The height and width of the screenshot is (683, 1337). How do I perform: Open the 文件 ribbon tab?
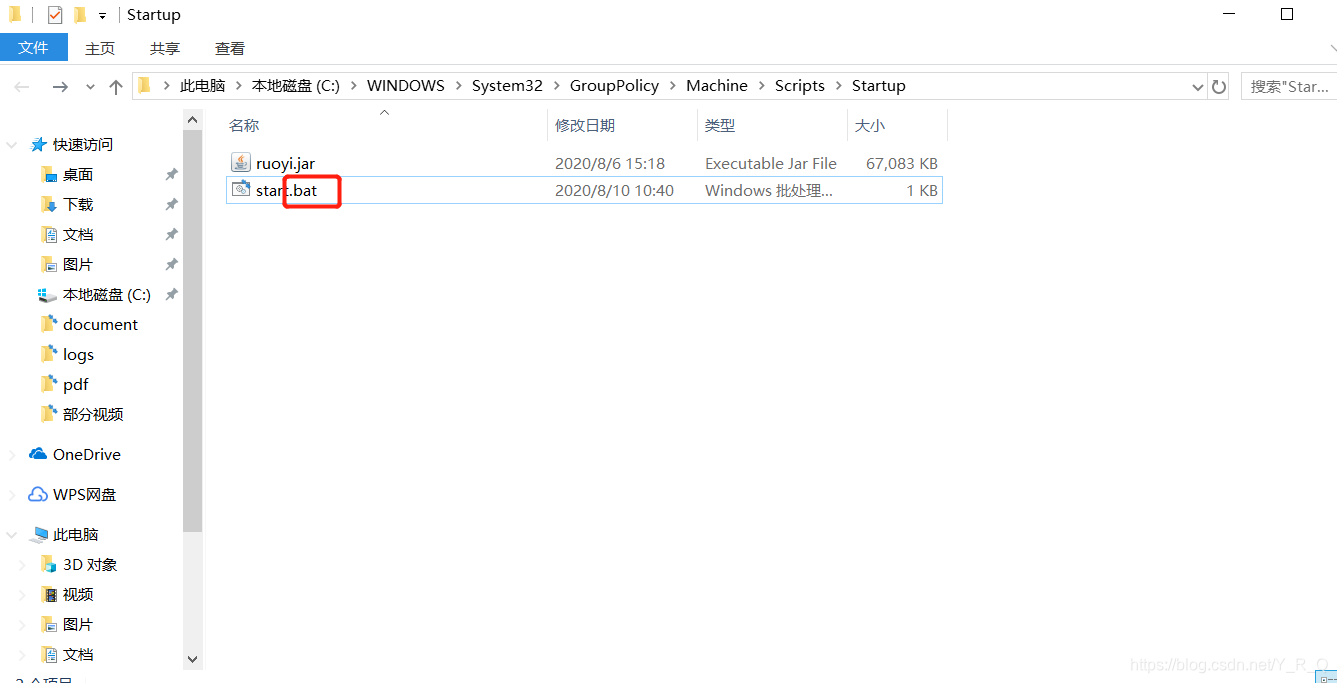[x=34, y=47]
